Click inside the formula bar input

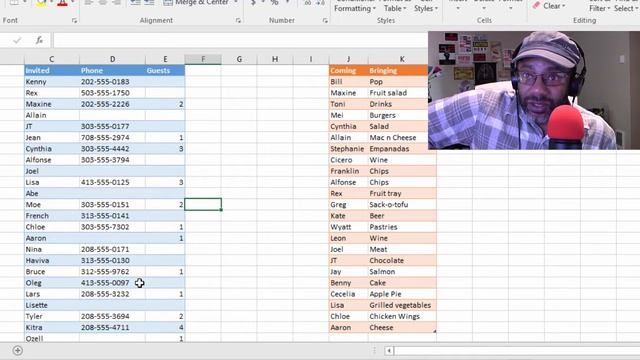[x=240, y=40]
